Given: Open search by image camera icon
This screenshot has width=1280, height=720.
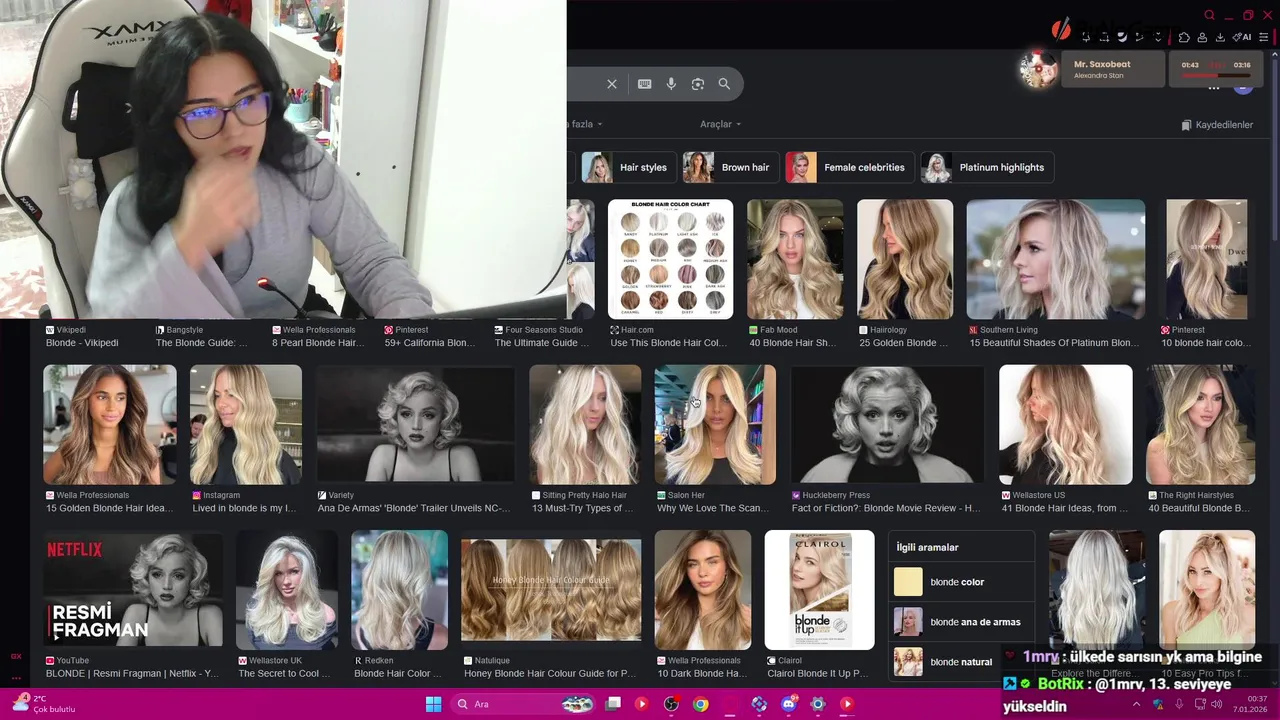Looking at the screenshot, I should 698,84.
